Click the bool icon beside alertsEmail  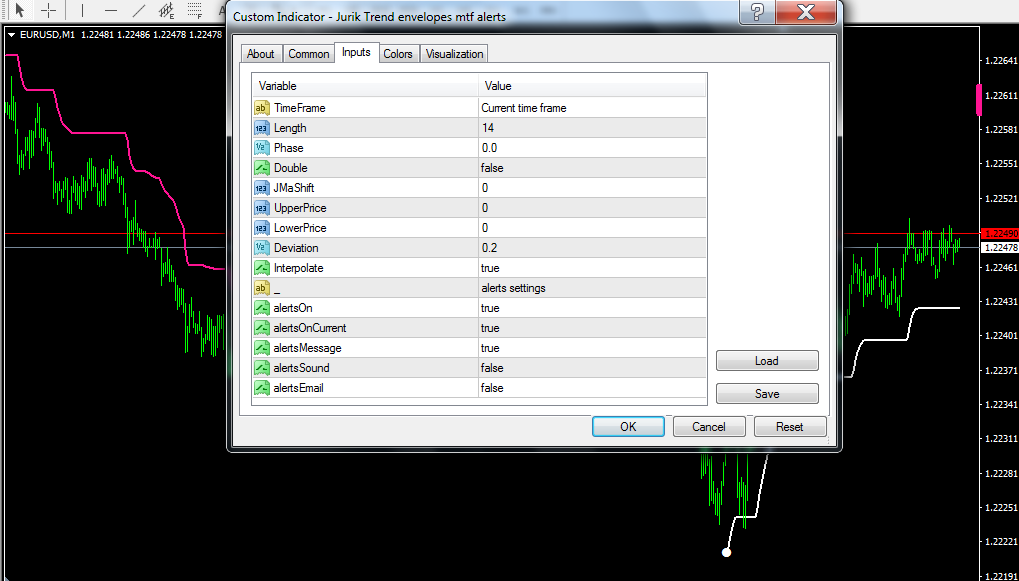coord(262,389)
